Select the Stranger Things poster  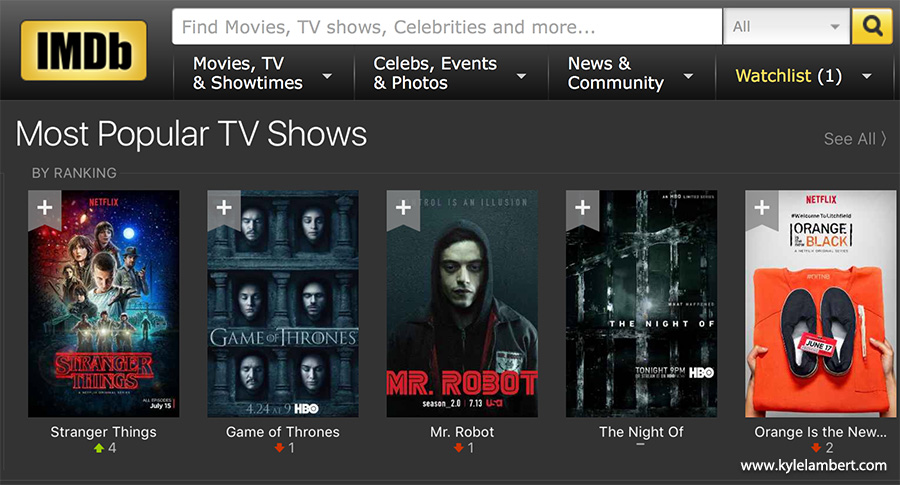[x=103, y=304]
